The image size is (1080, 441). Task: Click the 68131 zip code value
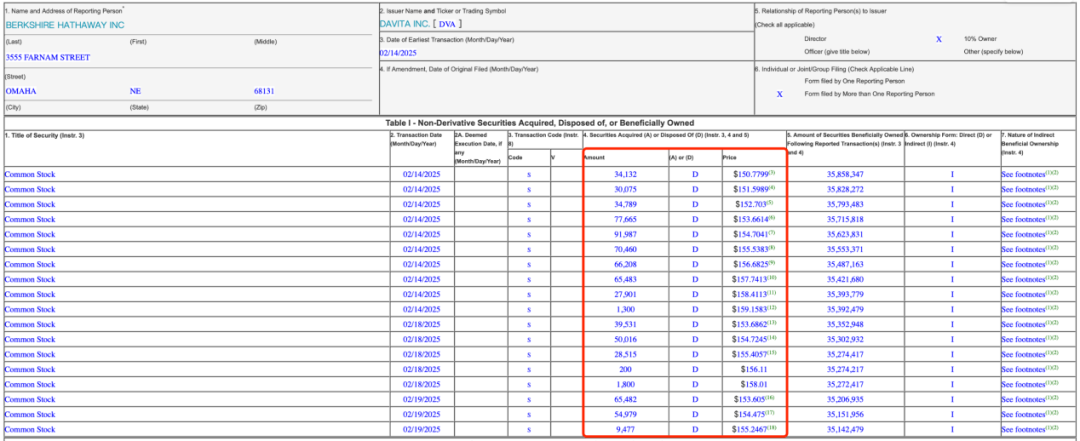[x=264, y=91]
